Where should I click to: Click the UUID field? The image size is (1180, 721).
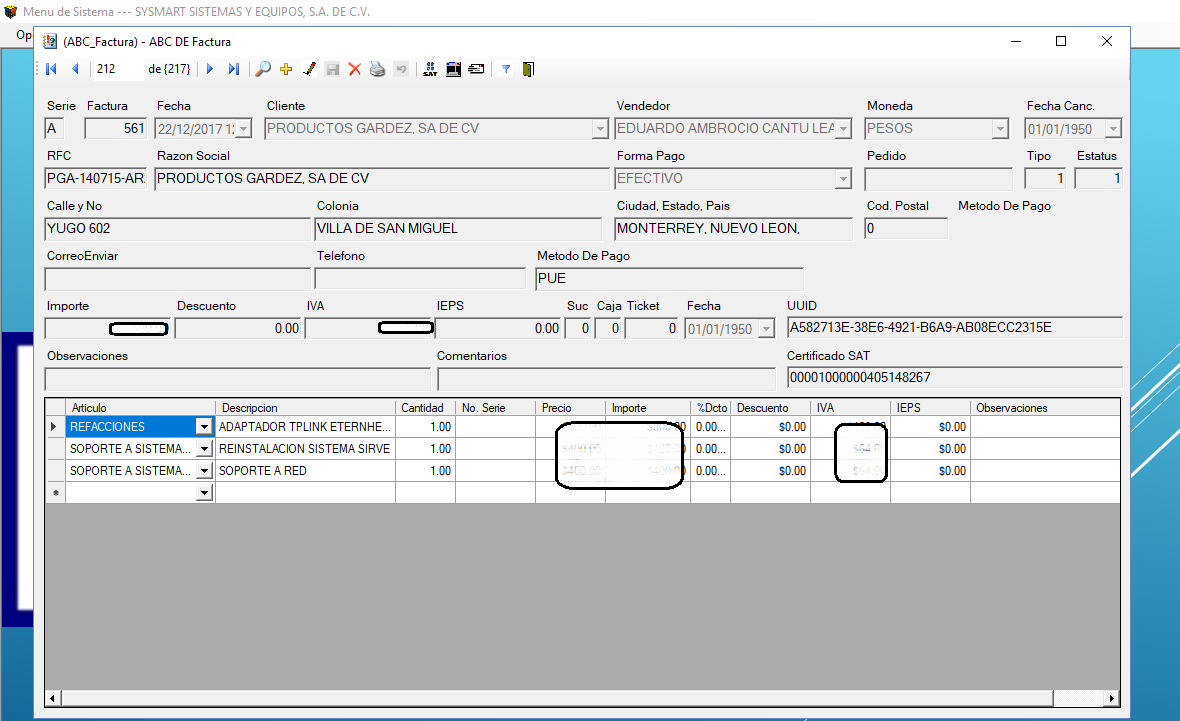pos(954,328)
